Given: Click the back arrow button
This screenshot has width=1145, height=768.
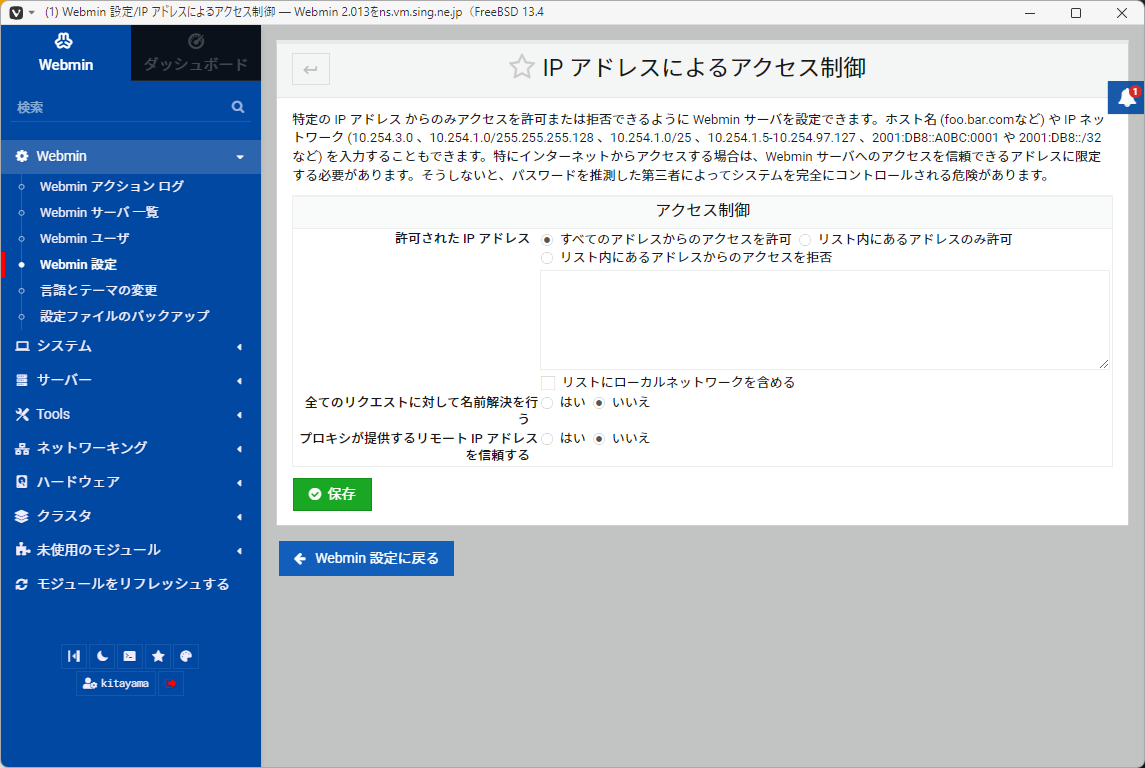Looking at the screenshot, I should (x=311, y=69).
